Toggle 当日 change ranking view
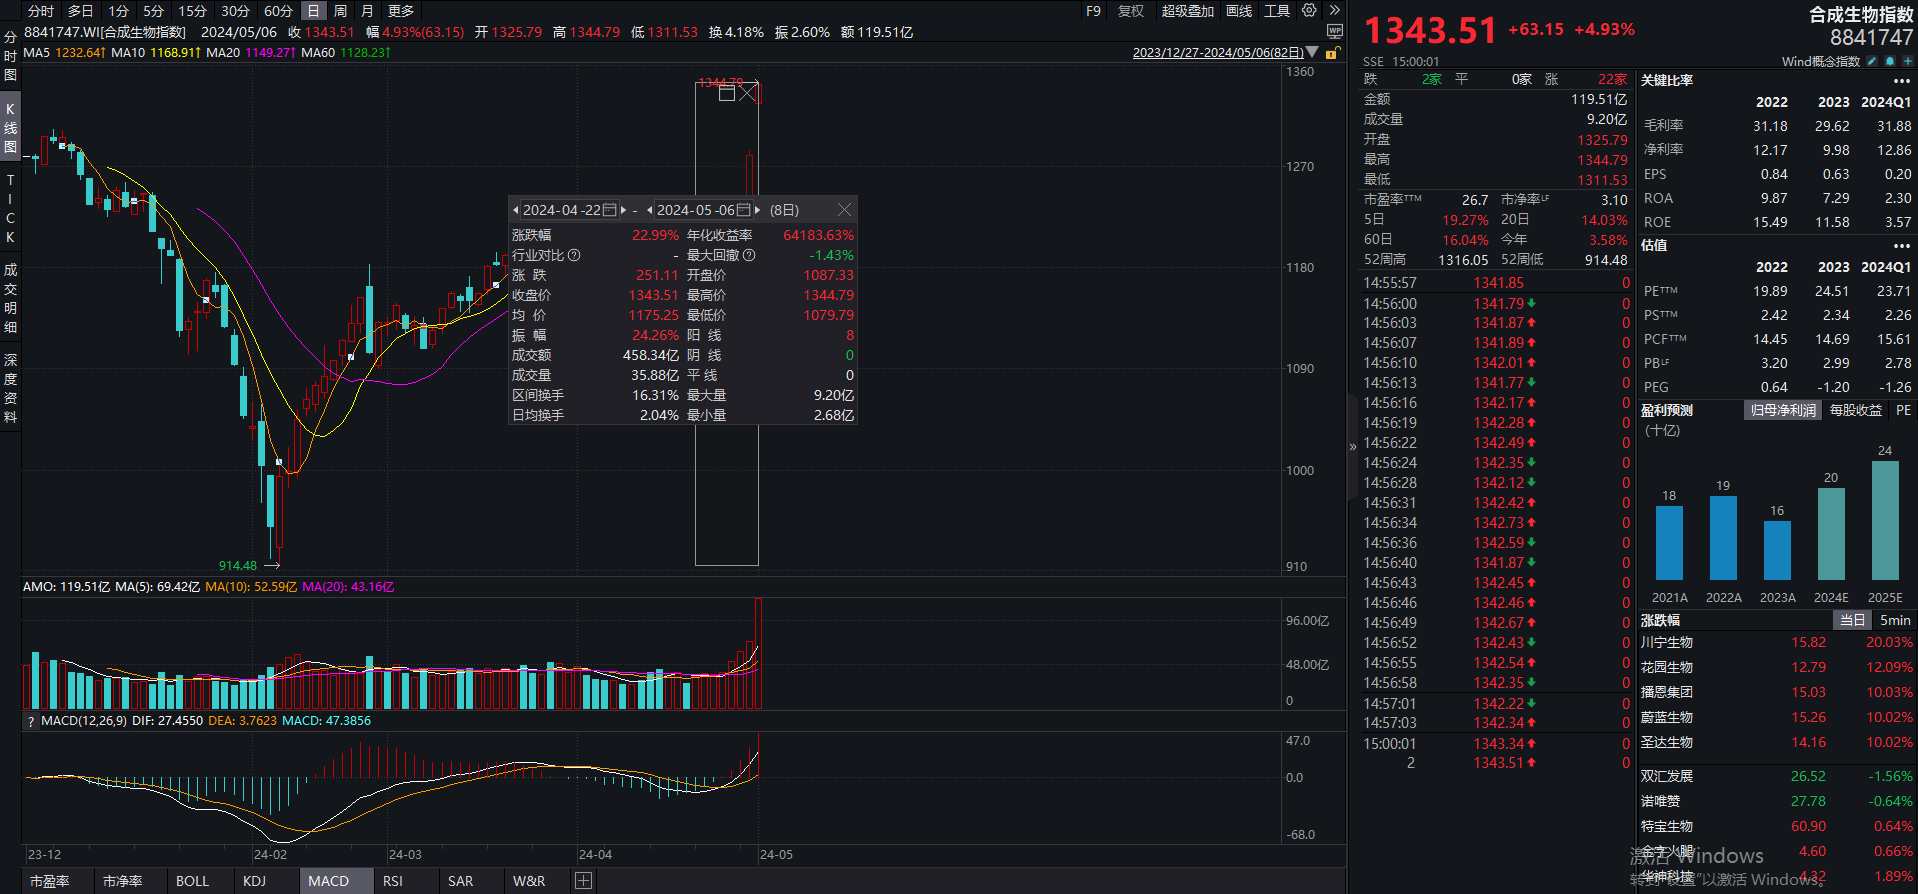The width and height of the screenshot is (1918, 894). tap(1852, 620)
